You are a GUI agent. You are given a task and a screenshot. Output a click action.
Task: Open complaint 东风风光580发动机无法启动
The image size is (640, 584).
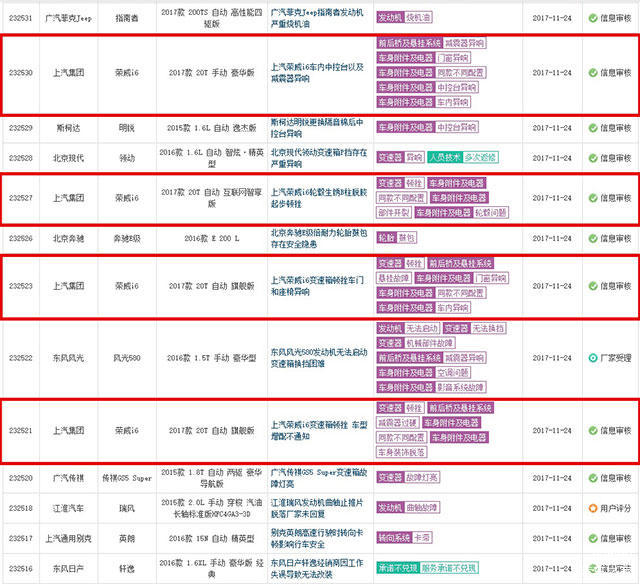(x=319, y=358)
